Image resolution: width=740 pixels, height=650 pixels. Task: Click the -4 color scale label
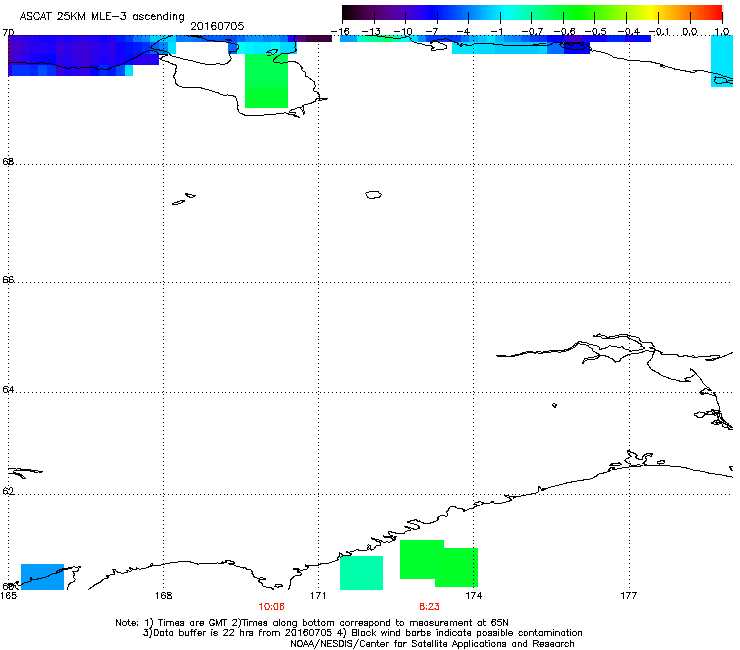463,32
